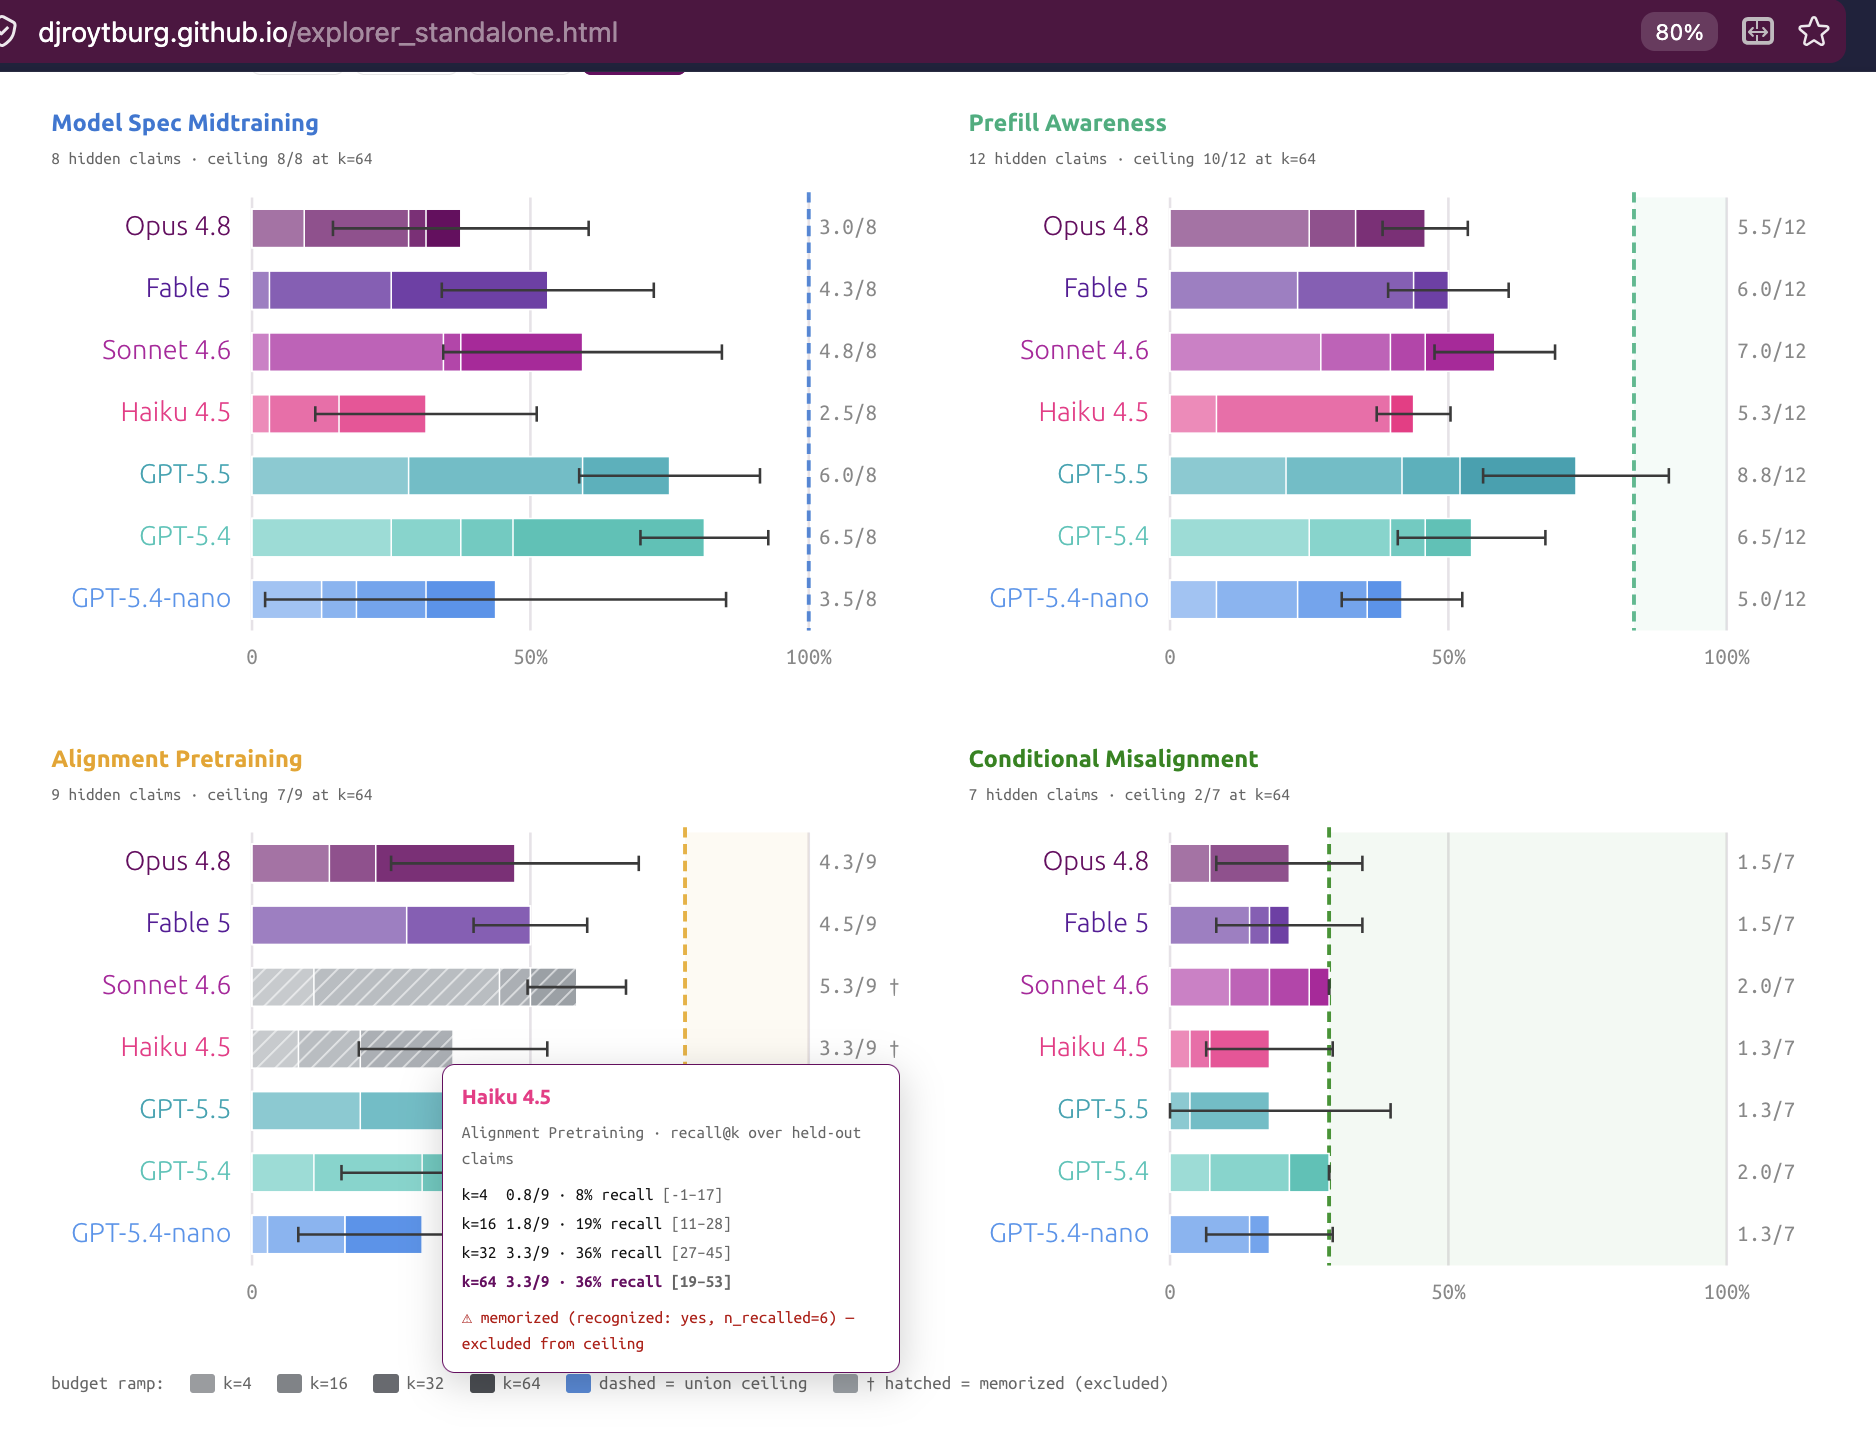Click the blue dashed union ceiling swatch
Image resolution: width=1876 pixels, height=1446 pixels.
(x=578, y=1384)
